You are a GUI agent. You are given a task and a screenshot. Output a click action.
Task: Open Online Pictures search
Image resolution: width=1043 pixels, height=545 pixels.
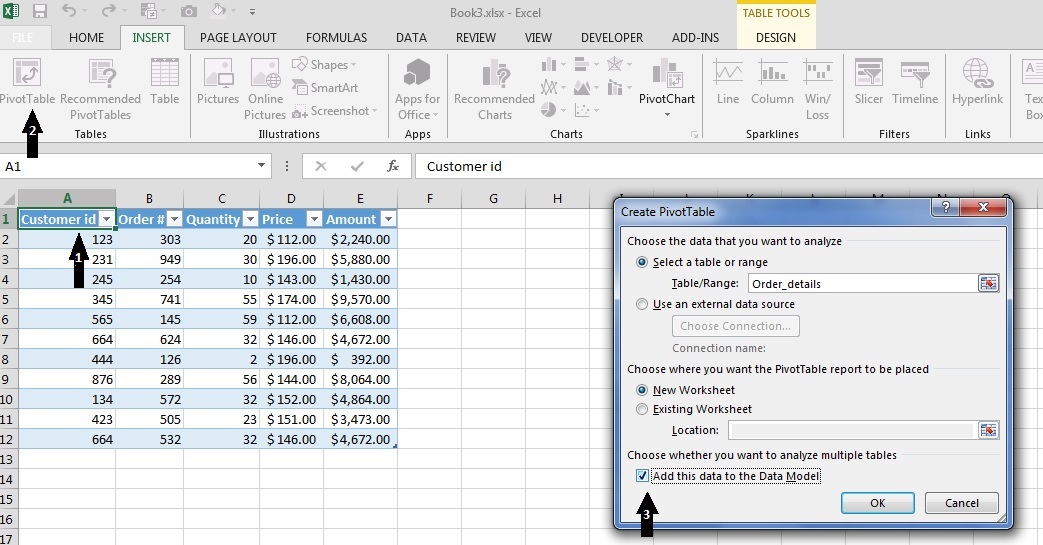tap(265, 89)
